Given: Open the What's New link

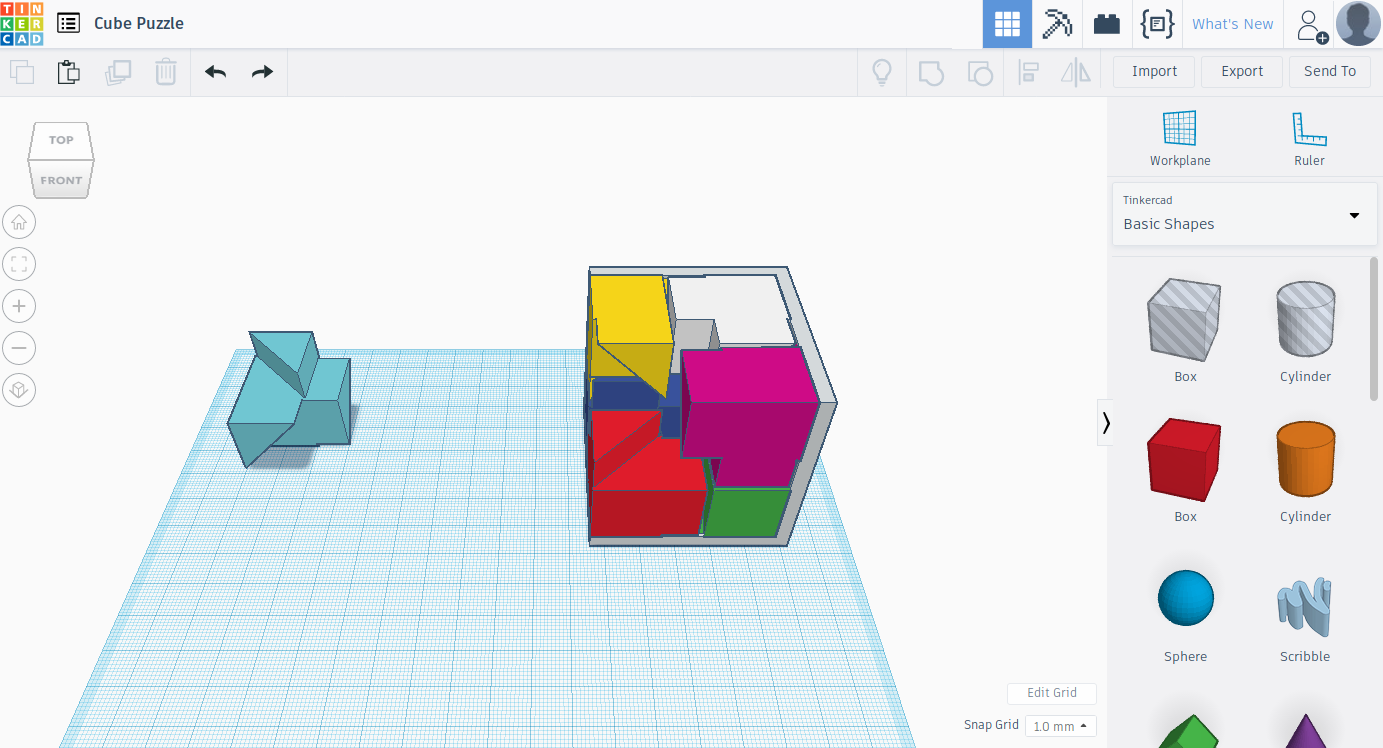Looking at the screenshot, I should tap(1233, 24).
